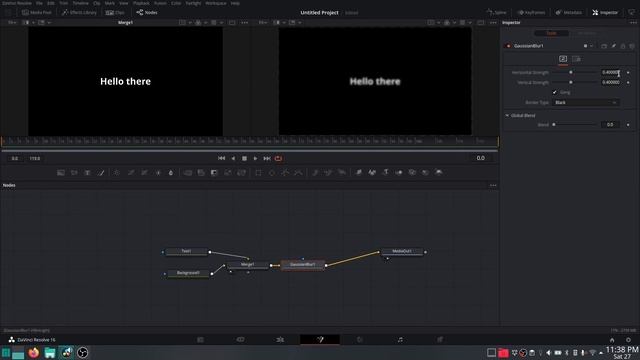Open the Border Type dropdown showing Black
640x360 pixels.
coord(586,102)
